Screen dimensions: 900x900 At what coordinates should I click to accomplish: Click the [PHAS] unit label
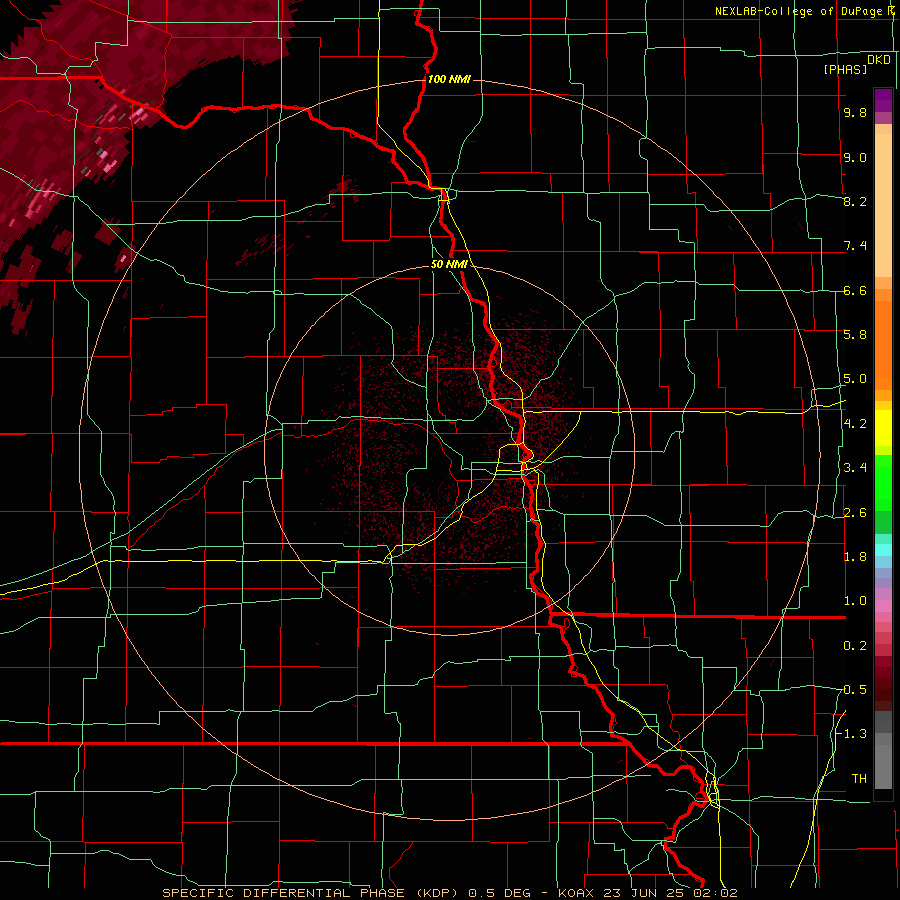845,69
